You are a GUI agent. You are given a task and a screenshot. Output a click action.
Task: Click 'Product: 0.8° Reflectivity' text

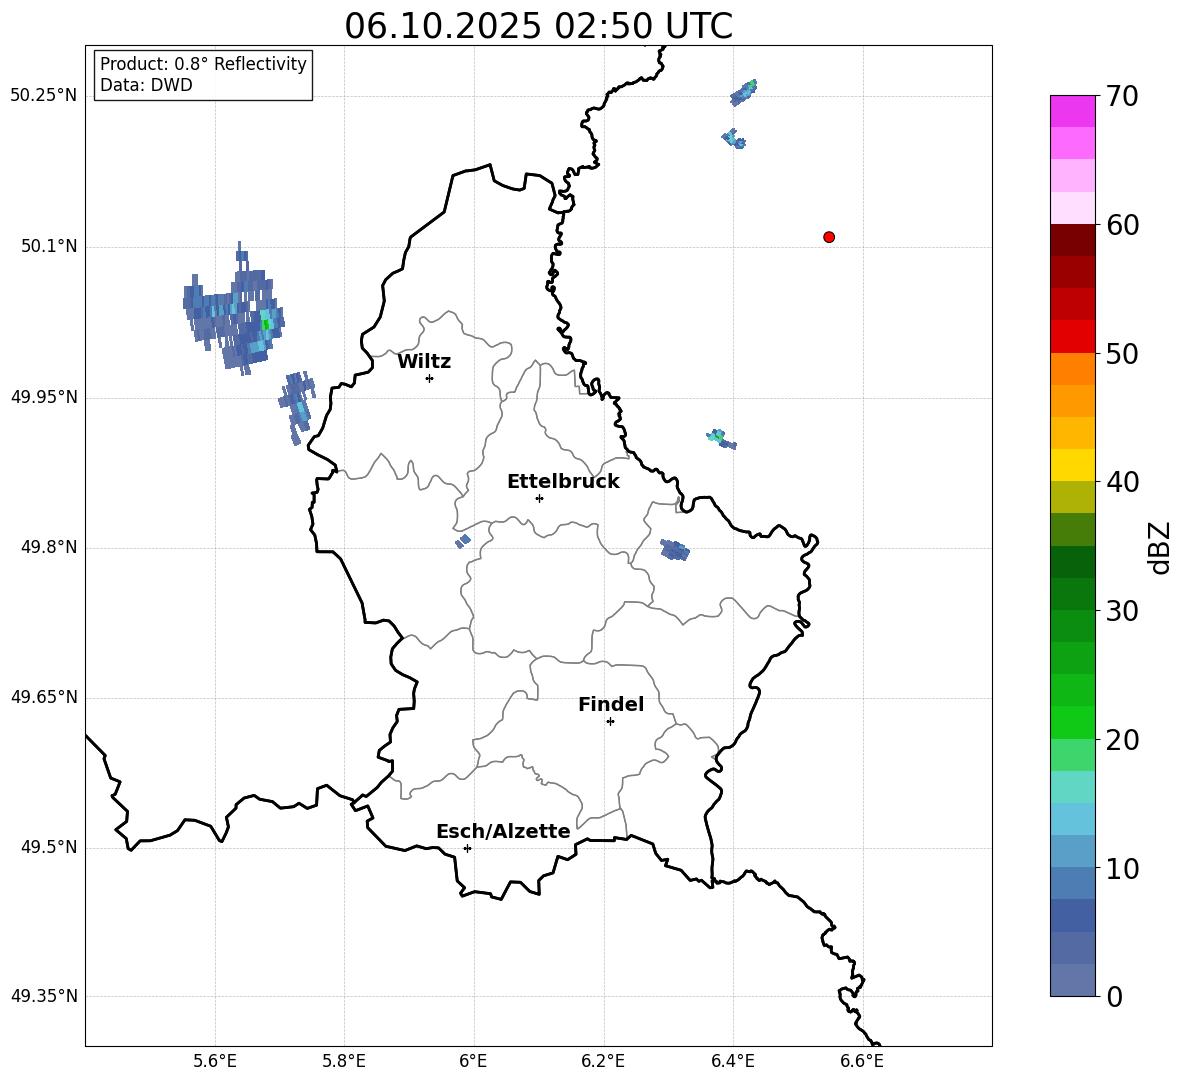(x=203, y=64)
